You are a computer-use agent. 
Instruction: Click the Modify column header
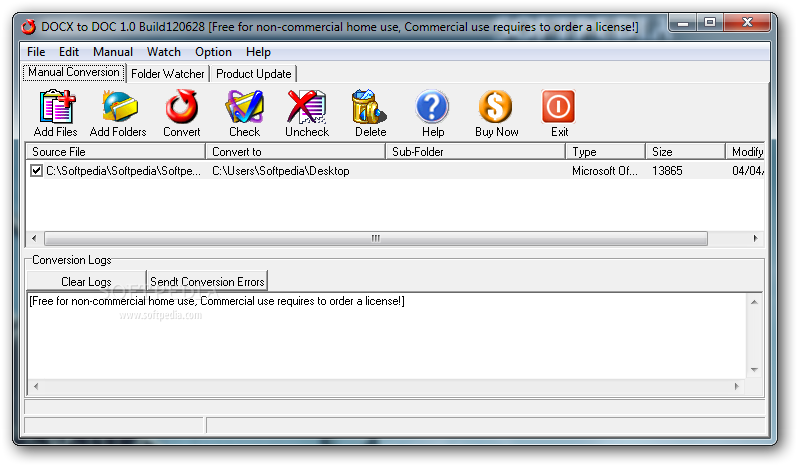pos(745,152)
